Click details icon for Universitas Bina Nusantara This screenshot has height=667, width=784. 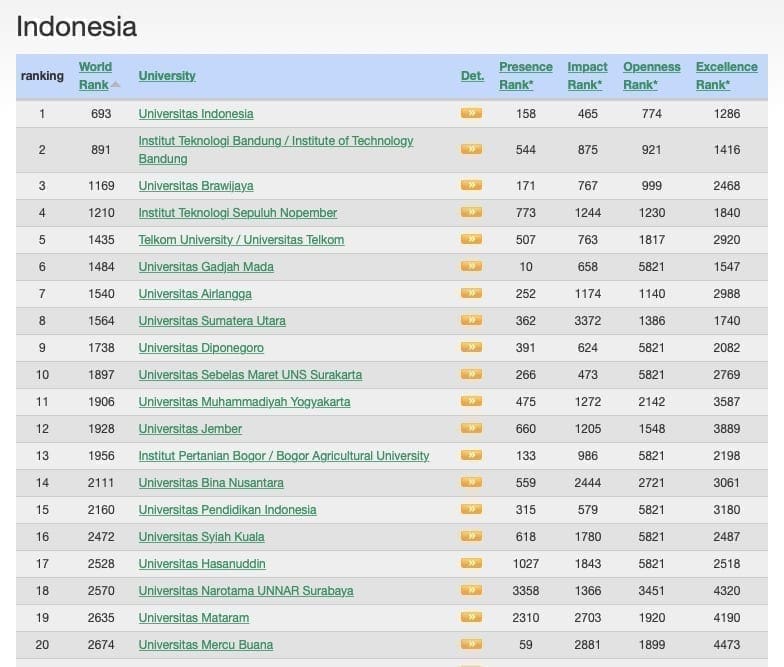471,482
